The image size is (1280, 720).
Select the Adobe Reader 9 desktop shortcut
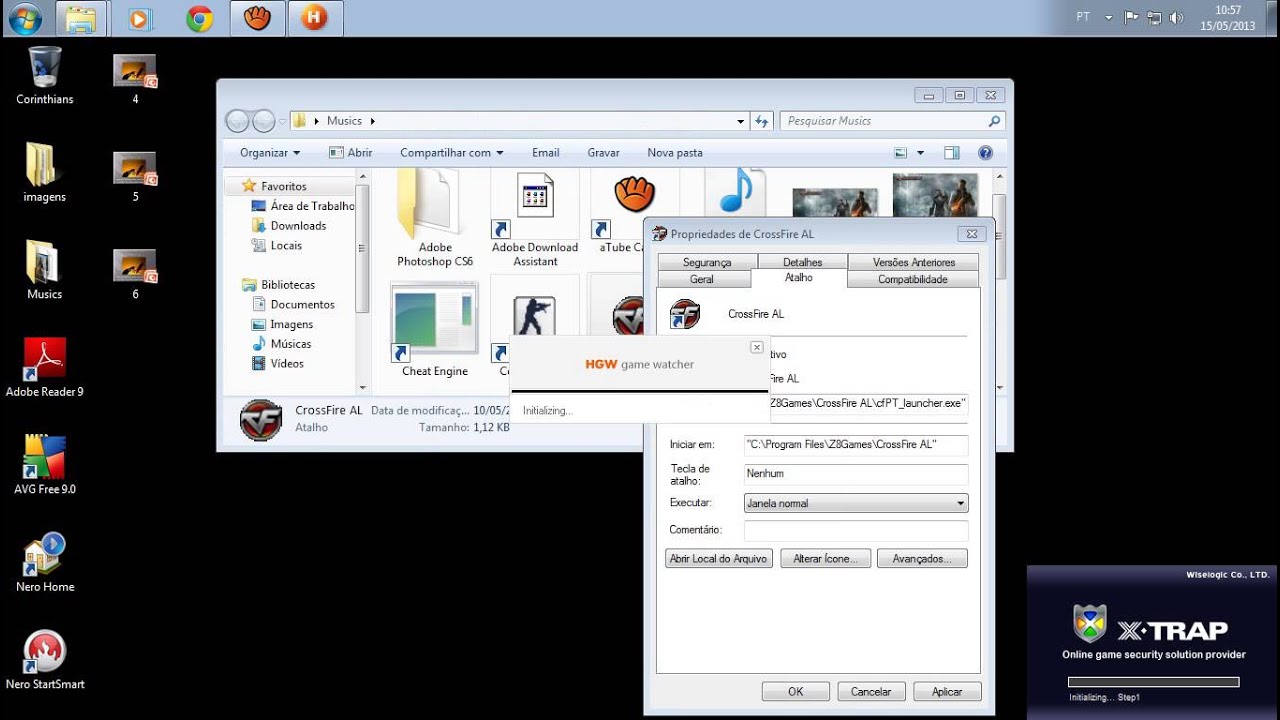pos(44,368)
